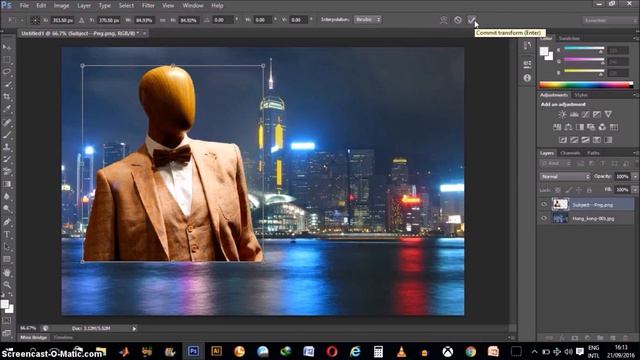Open the Window menu
The image size is (640, 360).
click(193, 6)
